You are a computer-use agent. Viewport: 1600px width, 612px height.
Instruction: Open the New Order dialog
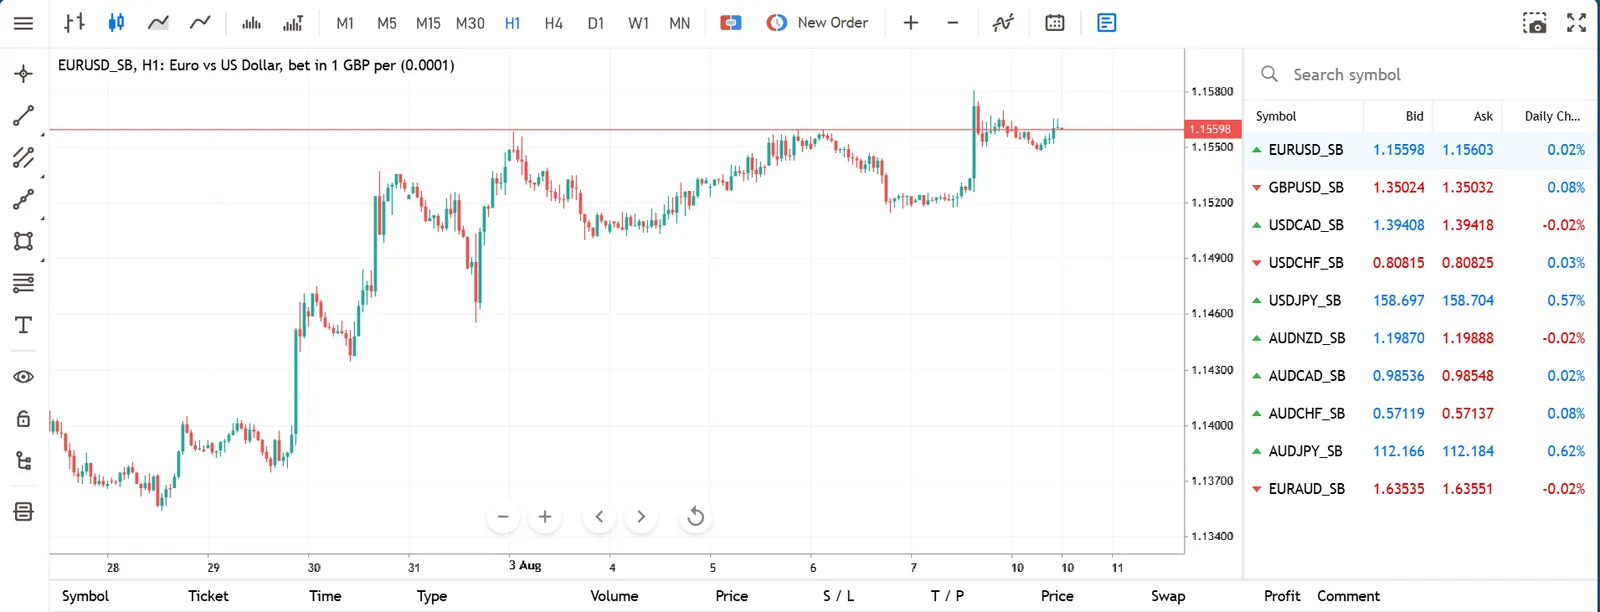(x=818, y=23)
